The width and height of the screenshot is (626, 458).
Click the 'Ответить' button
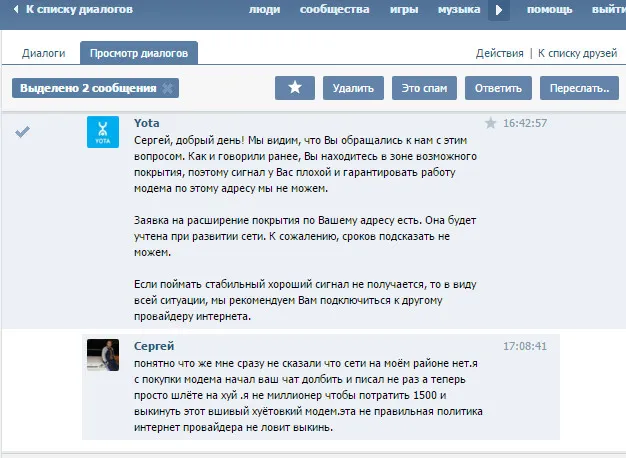pos(498,88)
